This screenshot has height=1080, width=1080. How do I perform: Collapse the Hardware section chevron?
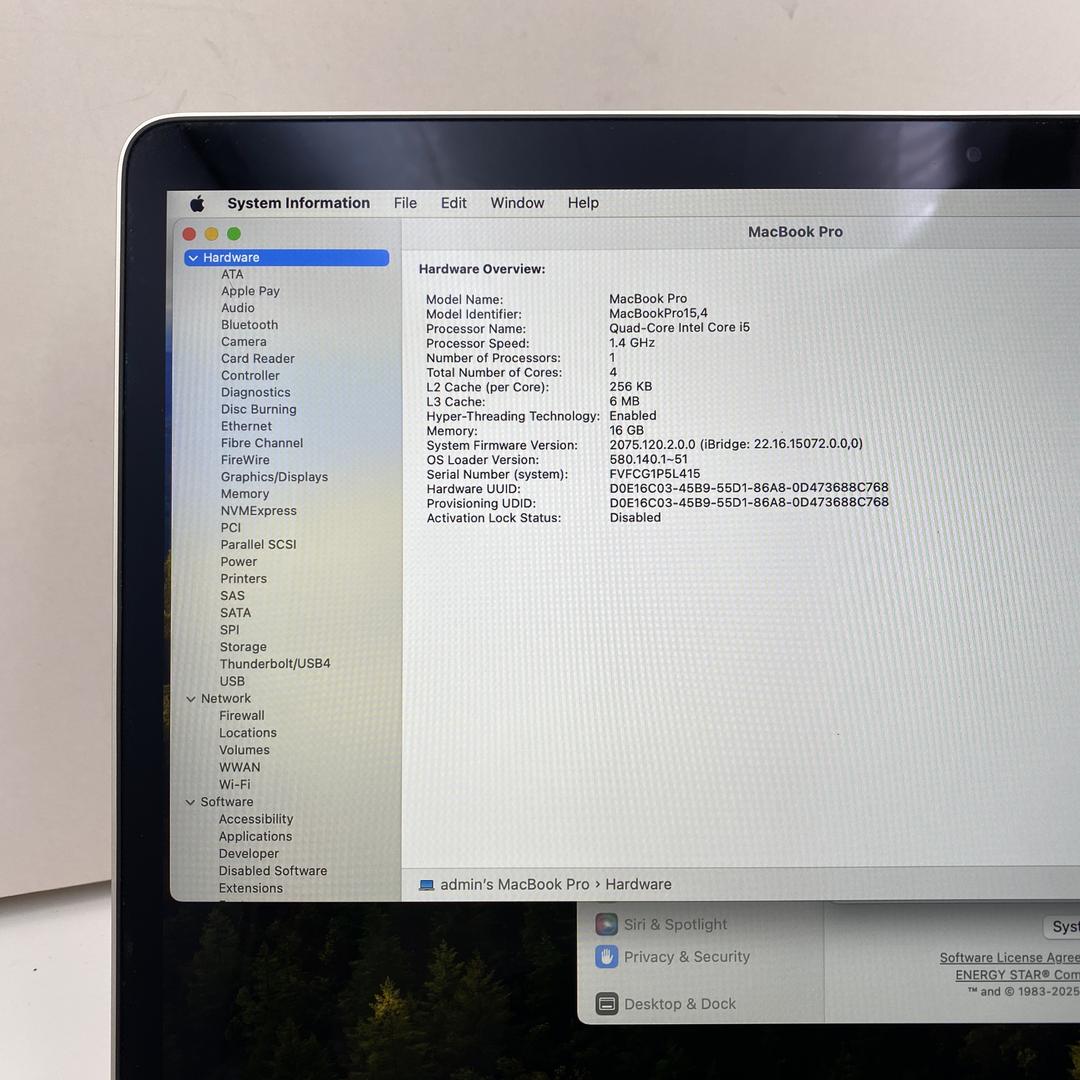click(x=193, y=258)
